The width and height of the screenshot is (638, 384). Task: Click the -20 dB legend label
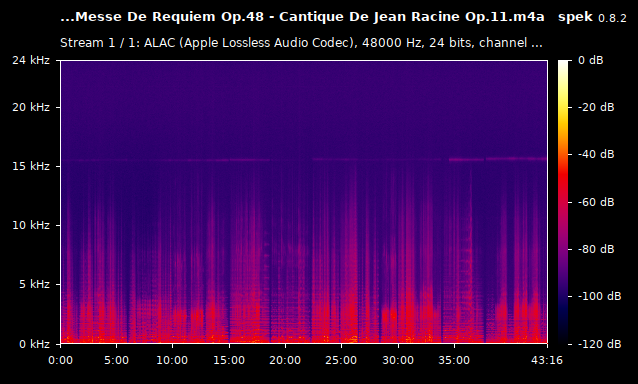596,107
